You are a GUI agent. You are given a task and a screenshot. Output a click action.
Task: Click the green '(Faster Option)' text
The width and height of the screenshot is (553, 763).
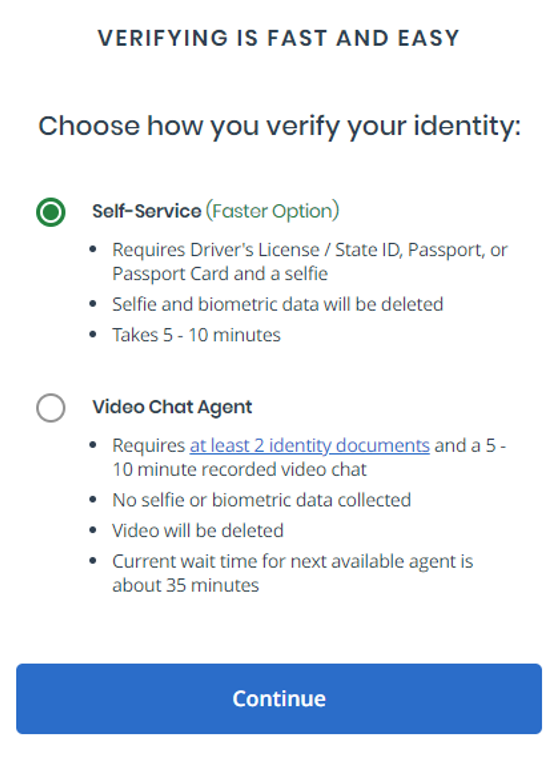click(x=272, y=211)
